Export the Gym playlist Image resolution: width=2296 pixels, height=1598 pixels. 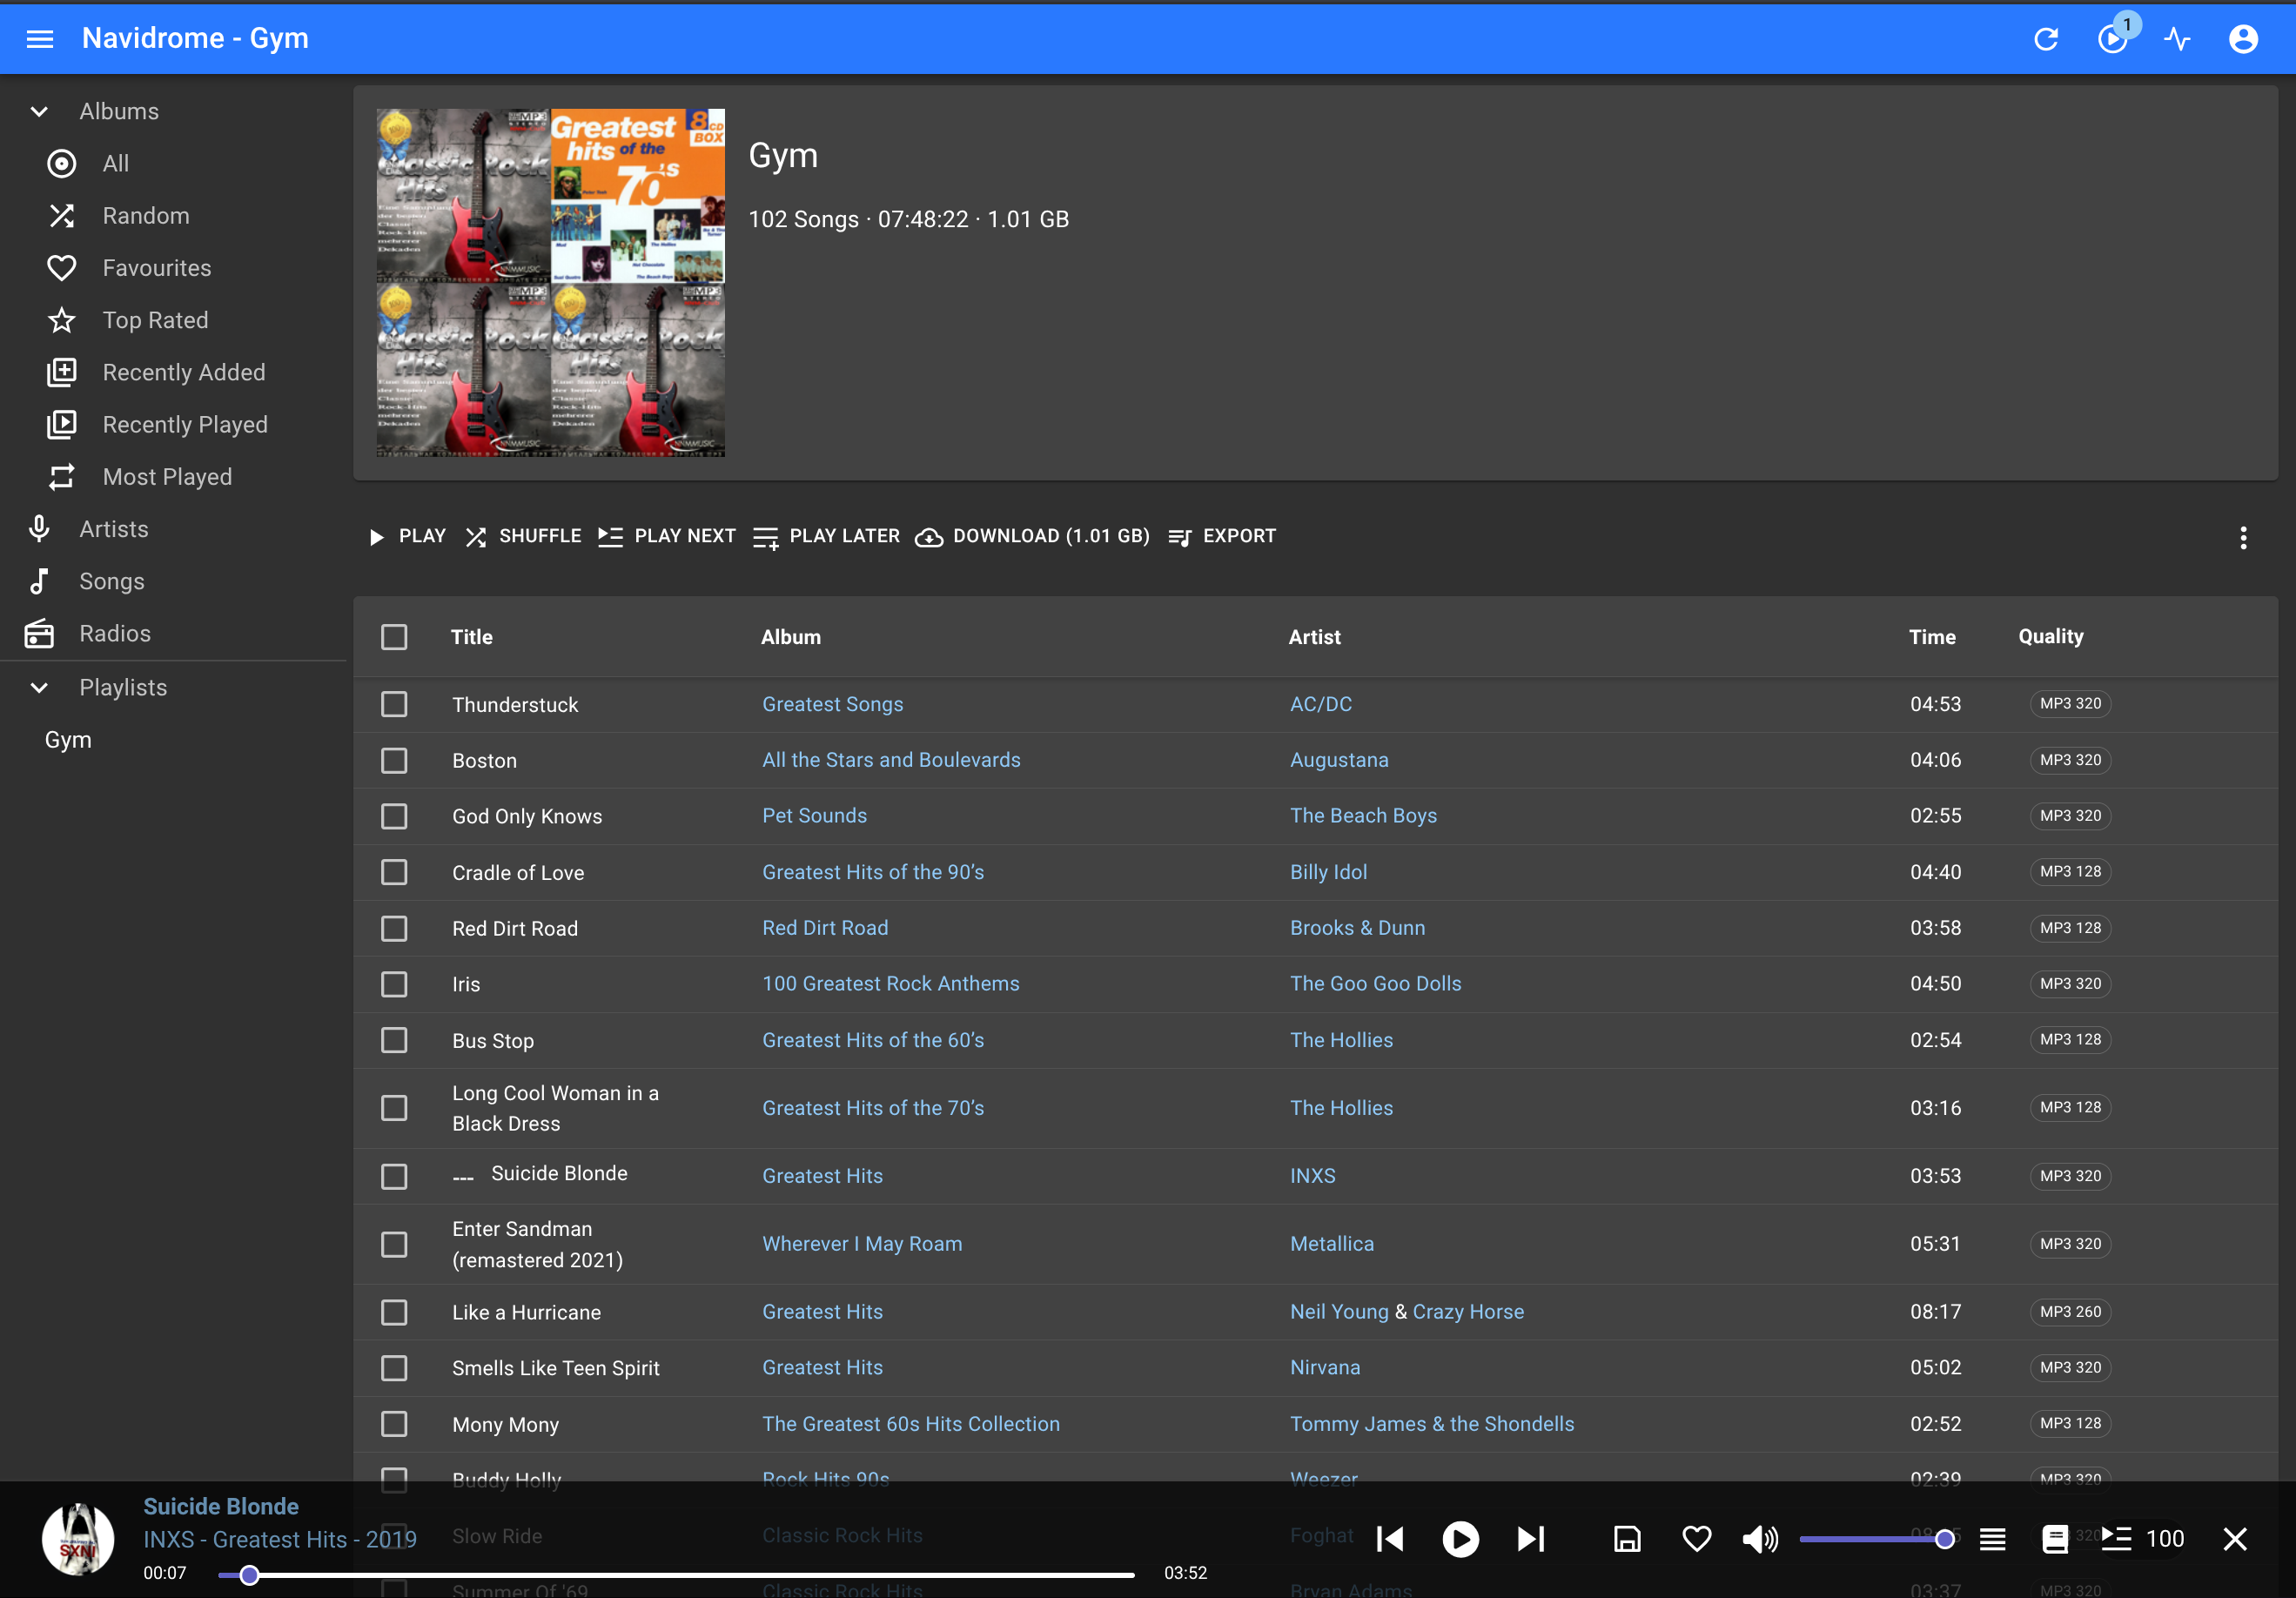pyautogui.click(x=1222, y=537)
